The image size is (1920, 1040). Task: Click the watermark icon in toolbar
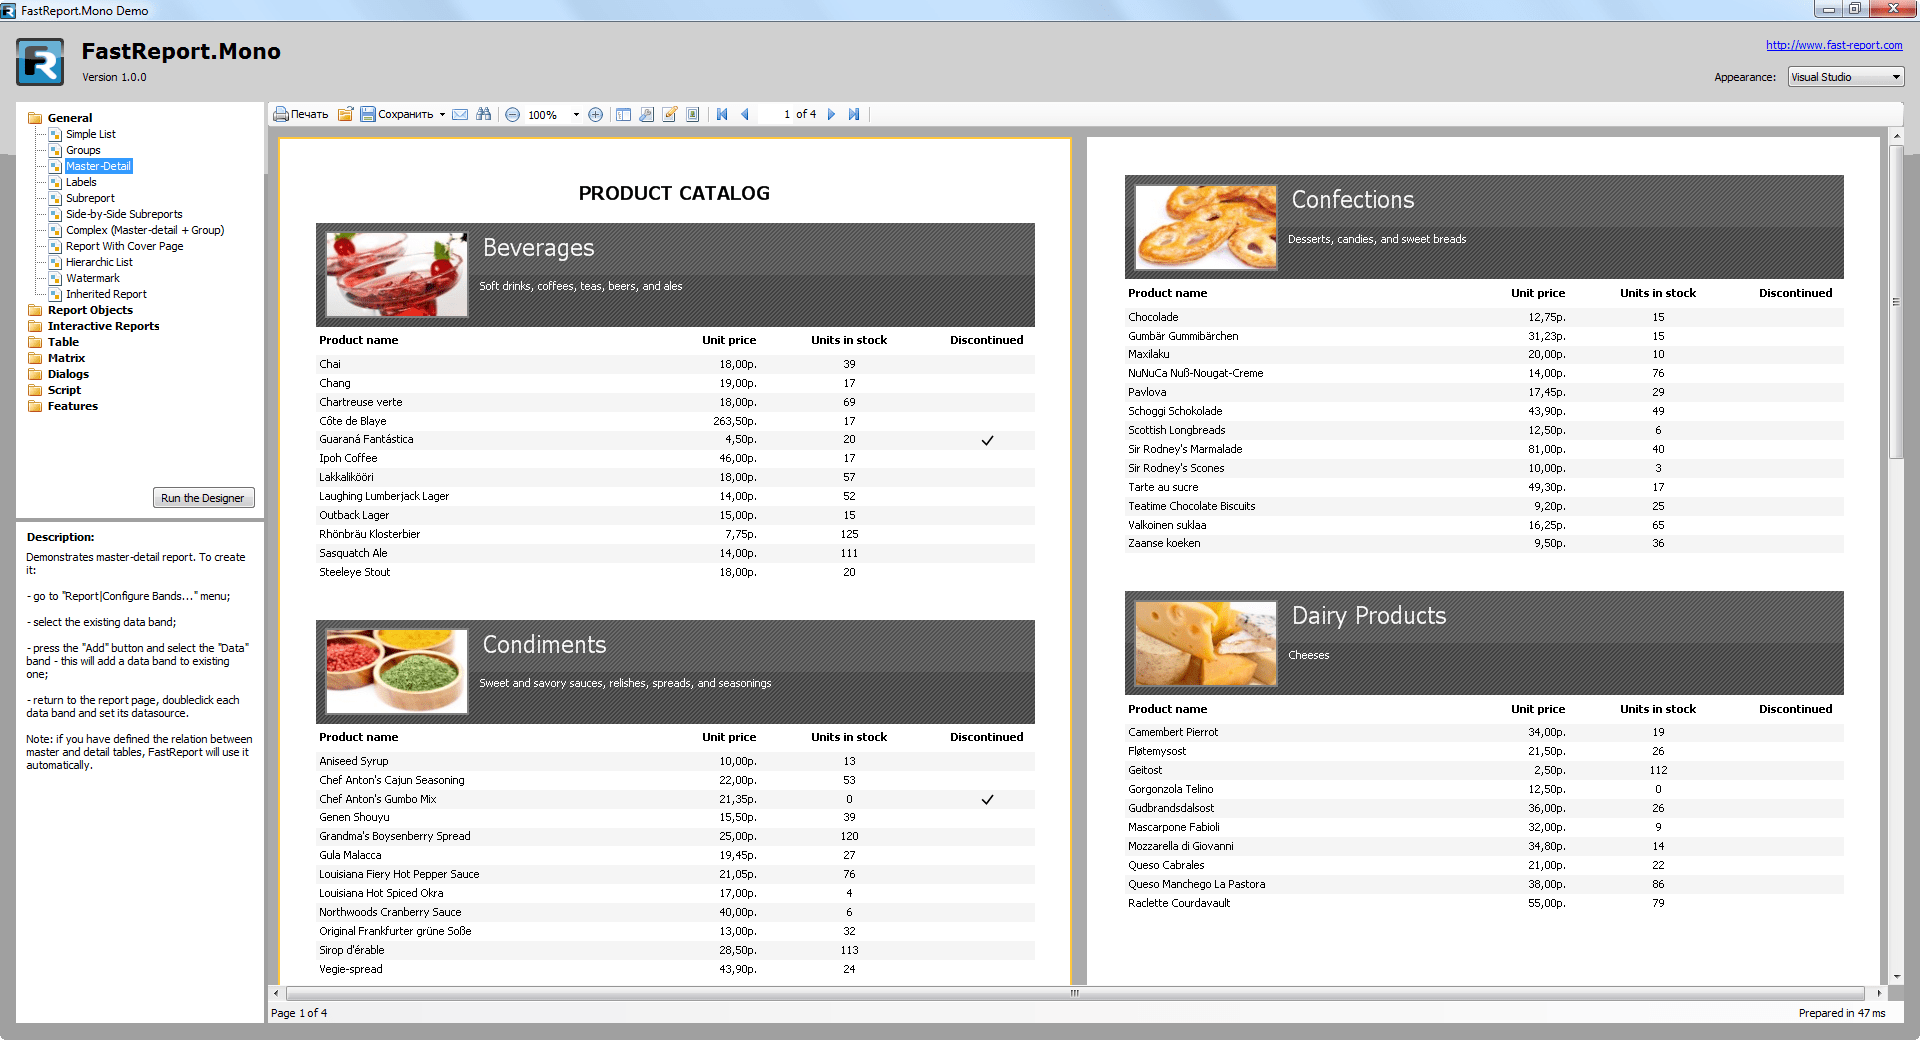(692, 114)
